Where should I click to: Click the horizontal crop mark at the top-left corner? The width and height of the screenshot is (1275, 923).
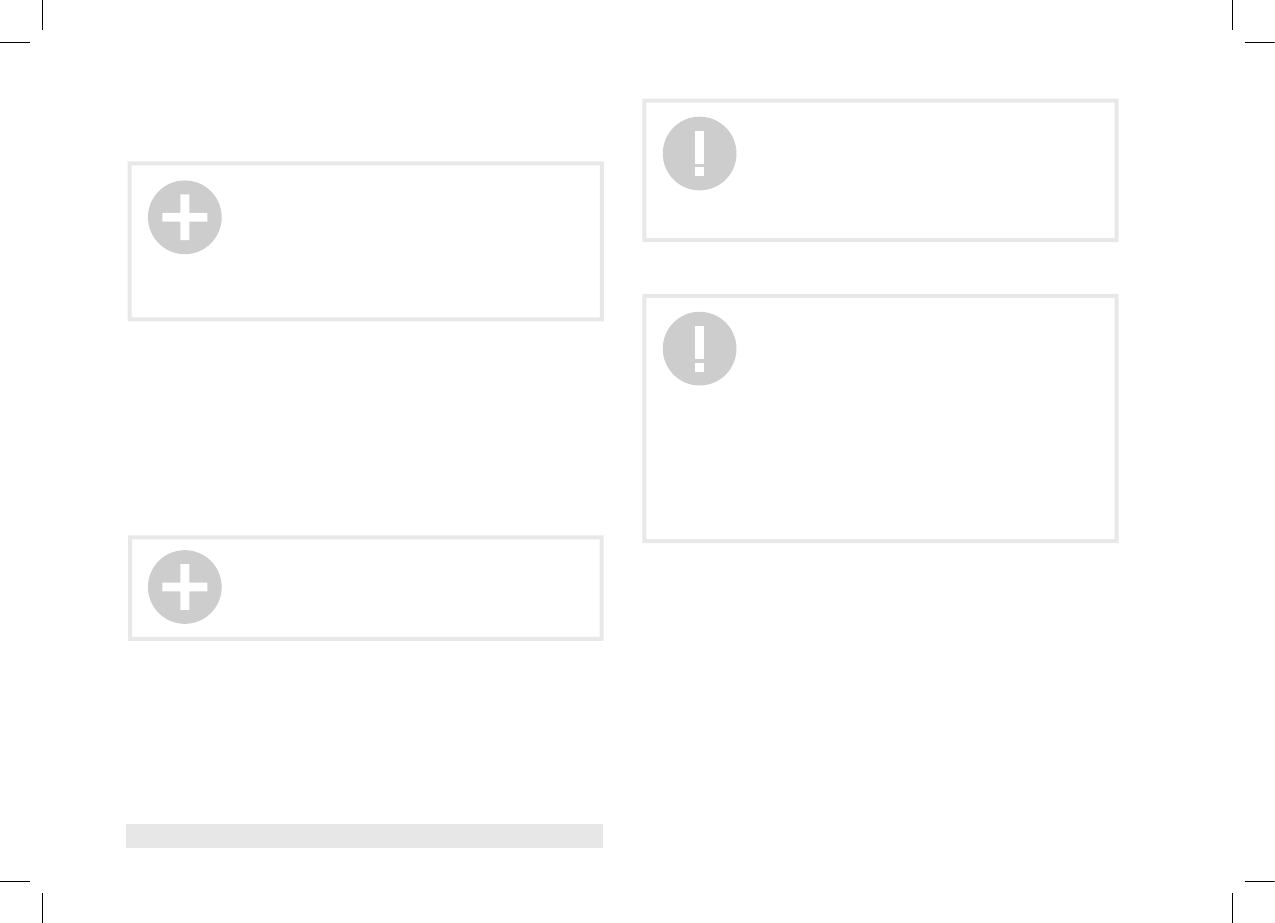pos(15,42)
